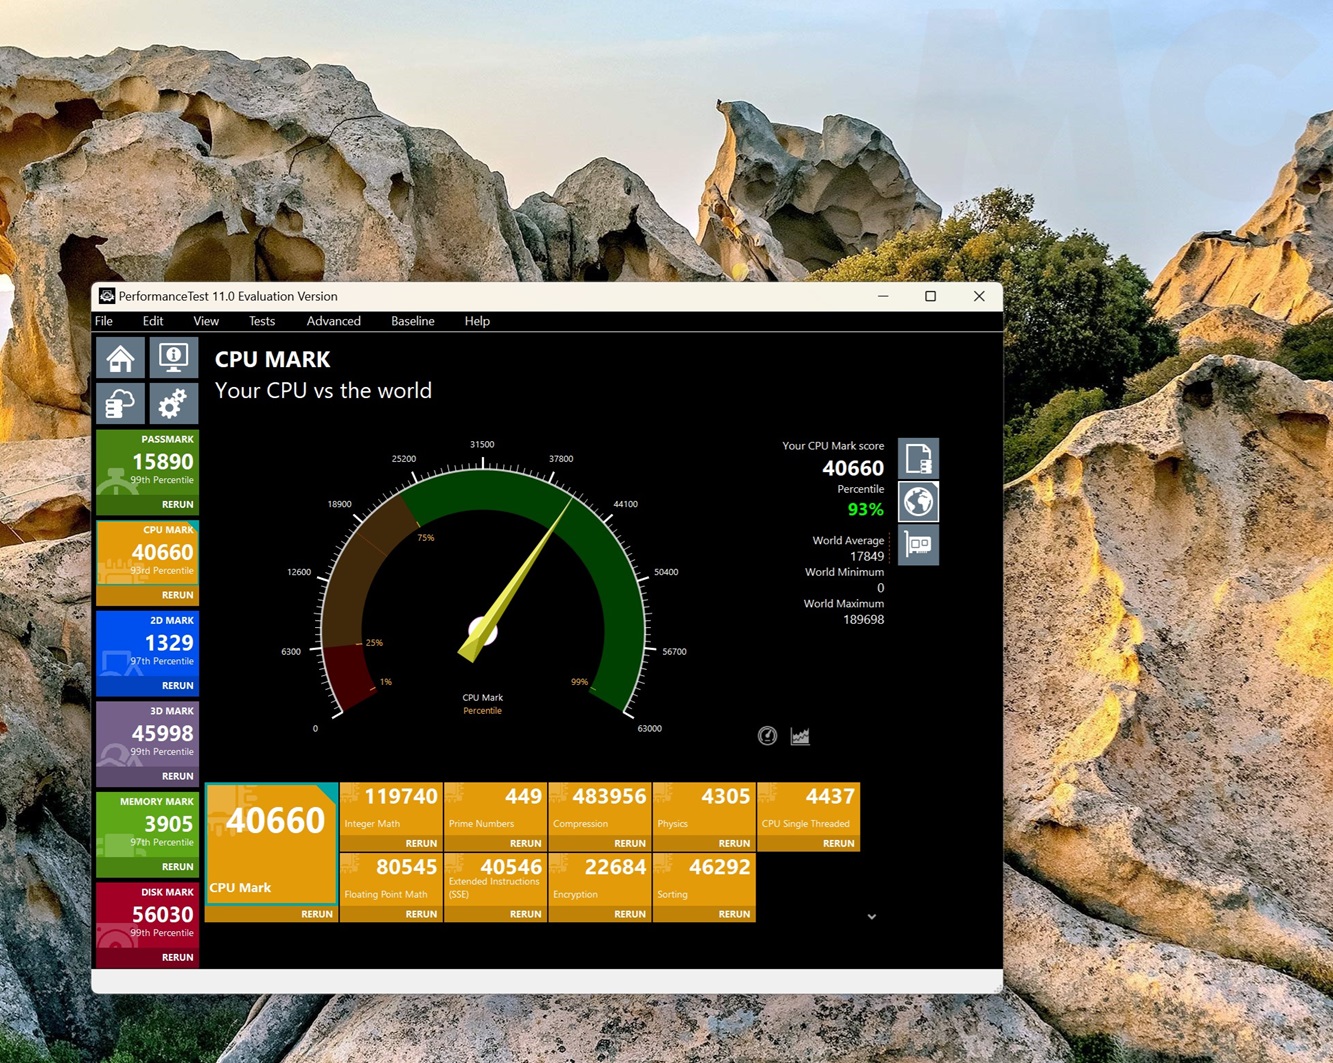Image resolution: width=1333 pixels, height=1063 pixels.
Task: Switch to the distribution chart view icon
Action: point(800,736)
